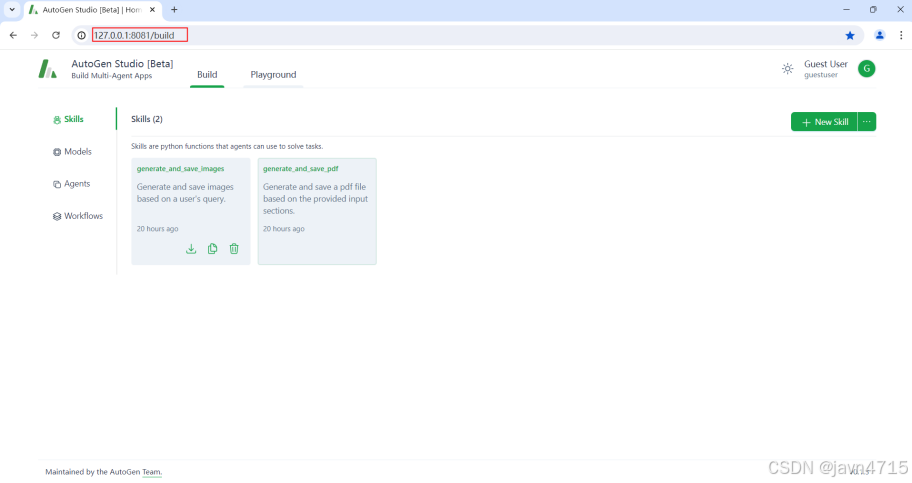Image resolution: width=912 pixels, height=483 pixels.
Task: Click 20 hours ago under generate_and_save_pdf
Action: [x=284, y=229]
